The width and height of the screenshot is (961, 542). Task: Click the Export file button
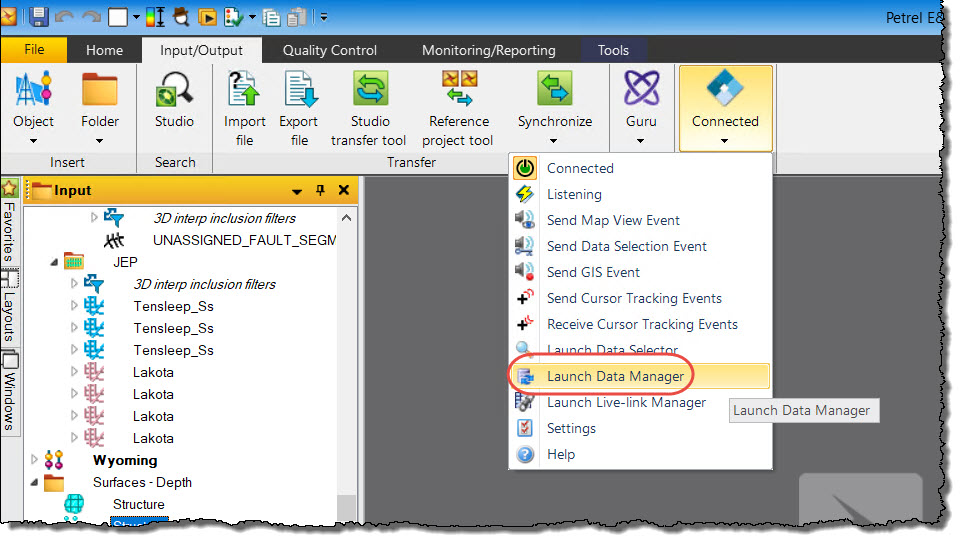tap(299, 109)
